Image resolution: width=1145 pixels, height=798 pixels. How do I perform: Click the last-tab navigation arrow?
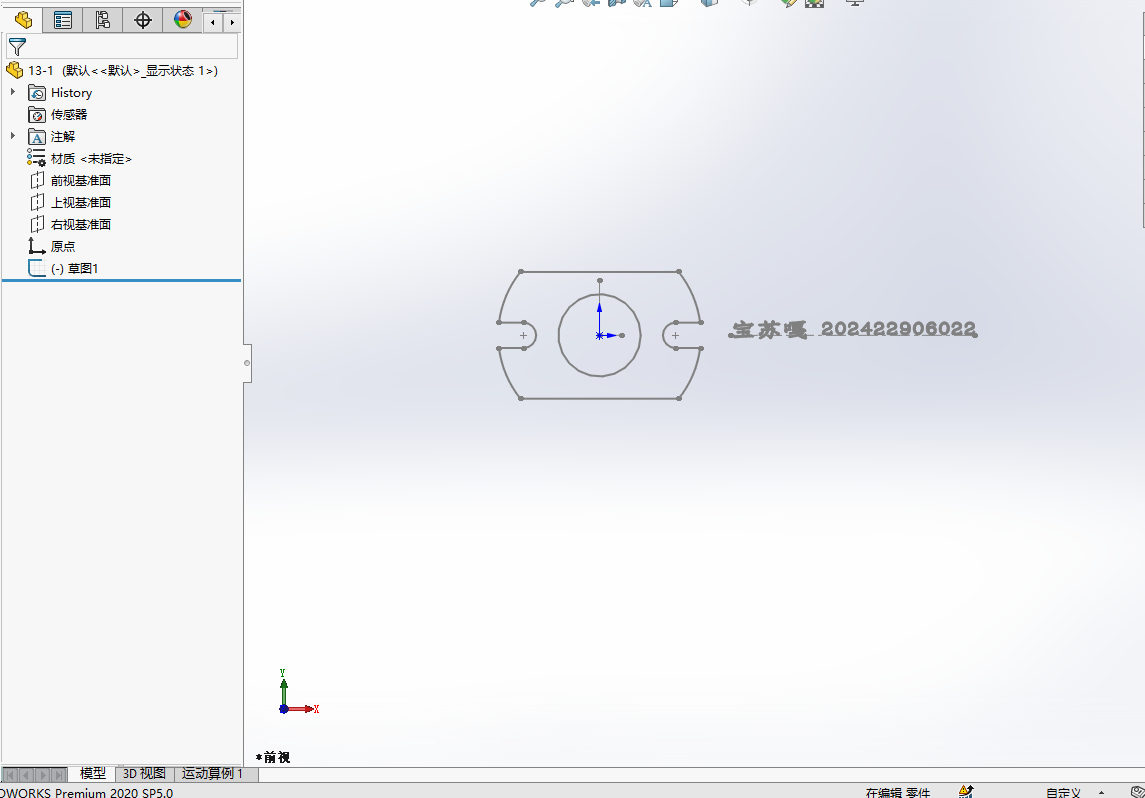tap(58, 774)
